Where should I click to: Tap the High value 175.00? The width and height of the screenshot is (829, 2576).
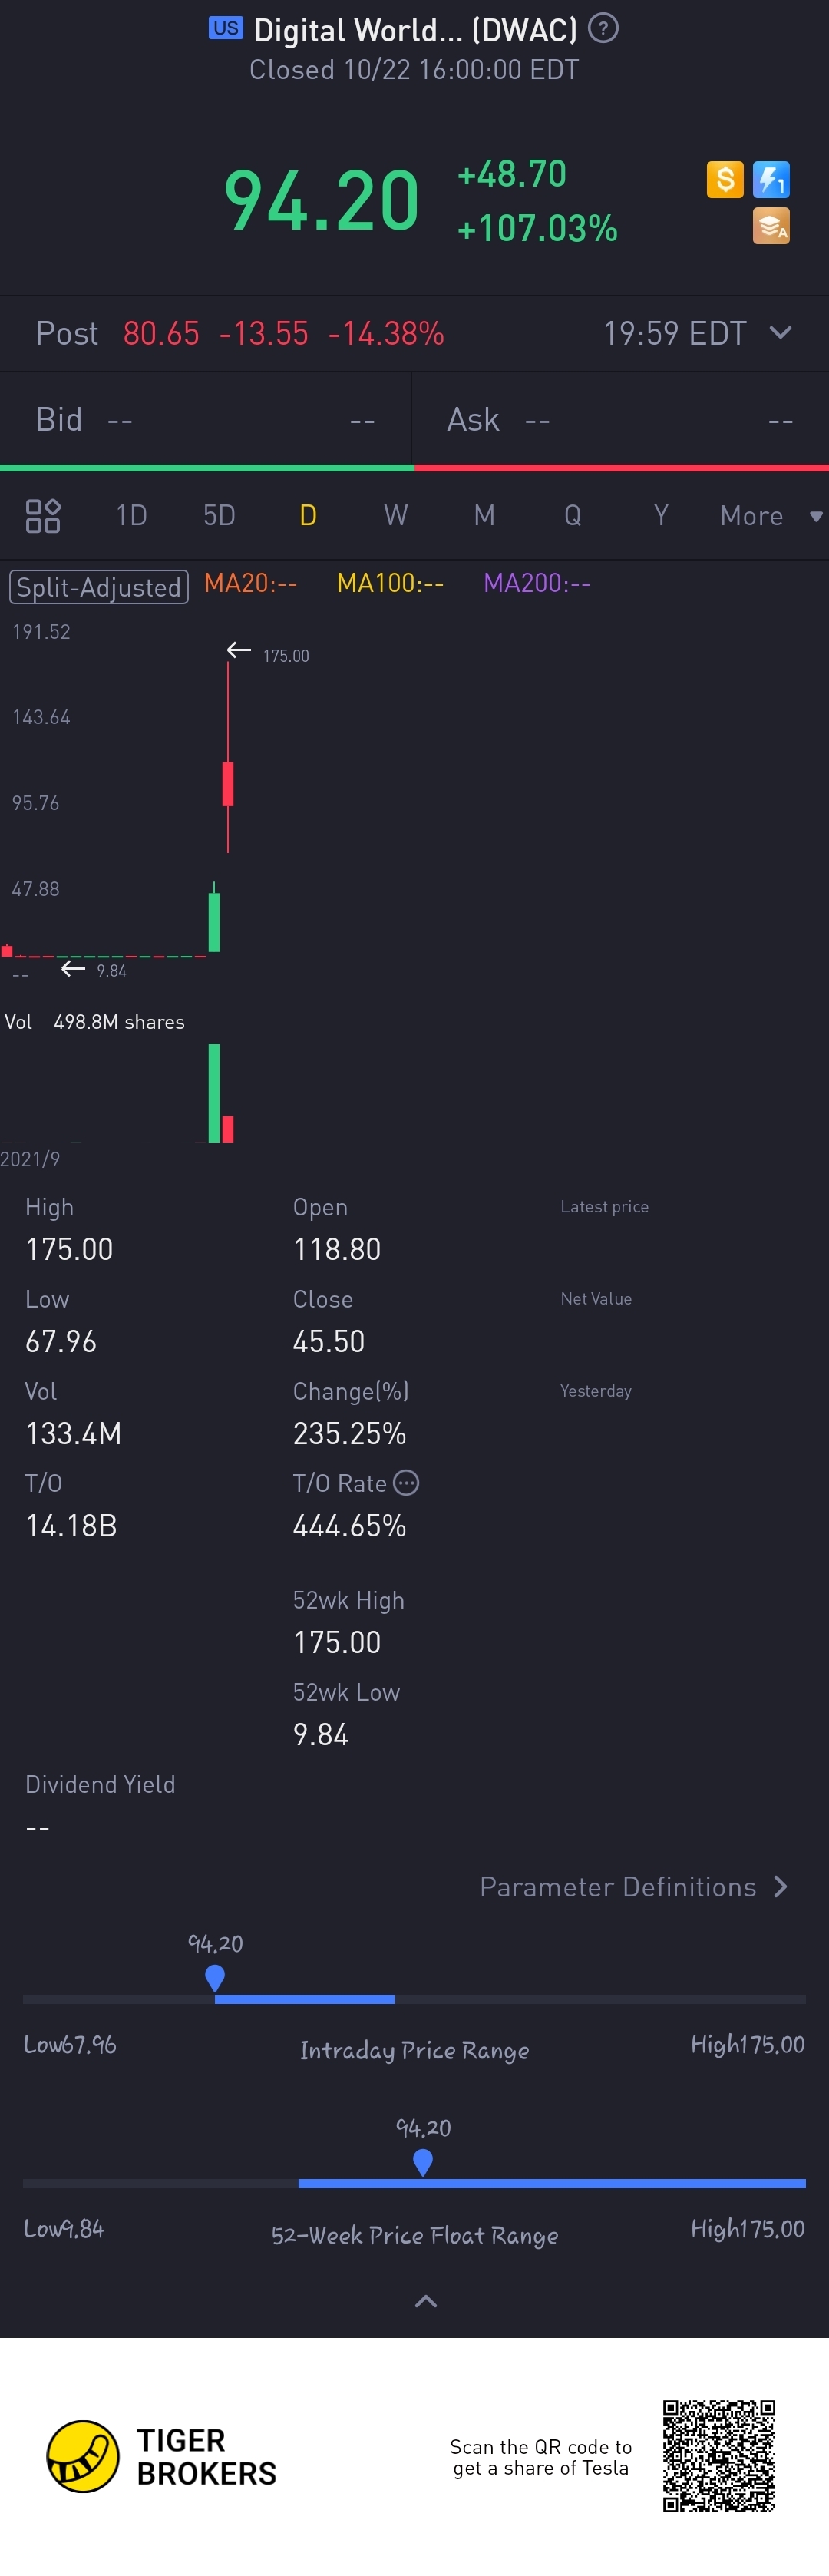(x=69, y=1250)
